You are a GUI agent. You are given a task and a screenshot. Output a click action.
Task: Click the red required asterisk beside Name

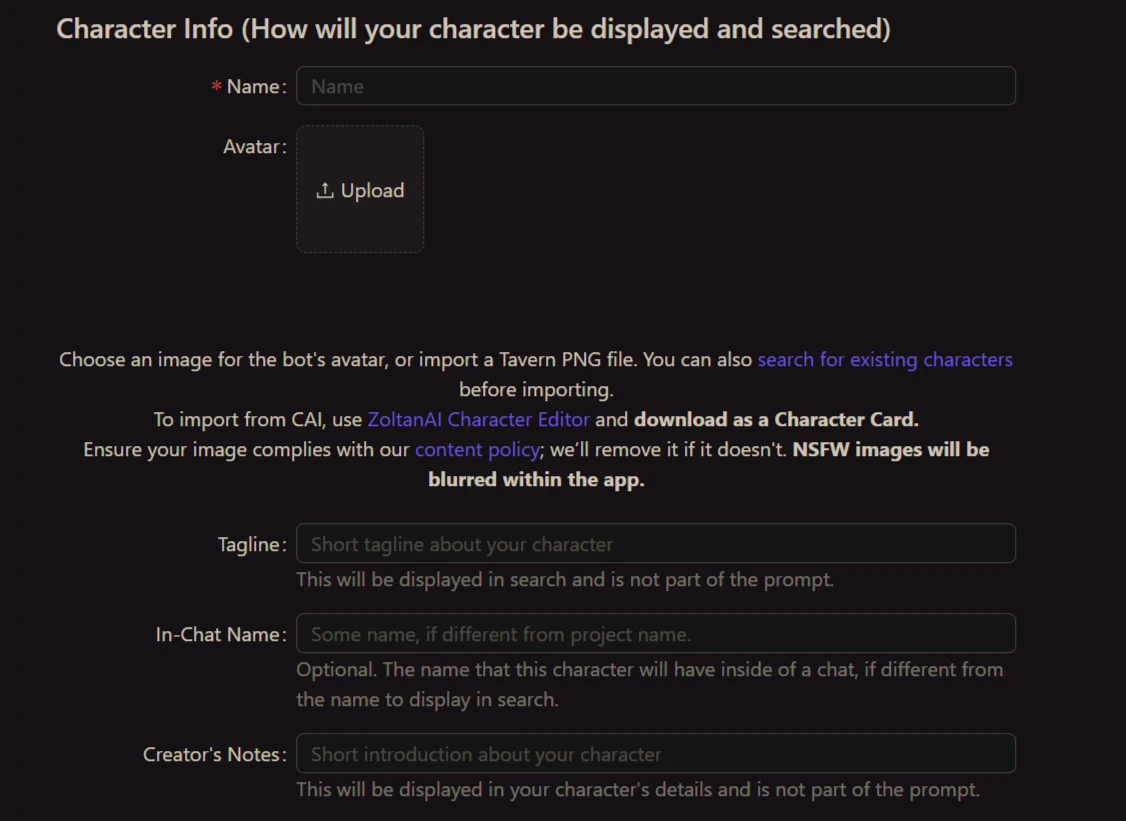(216, 88)
